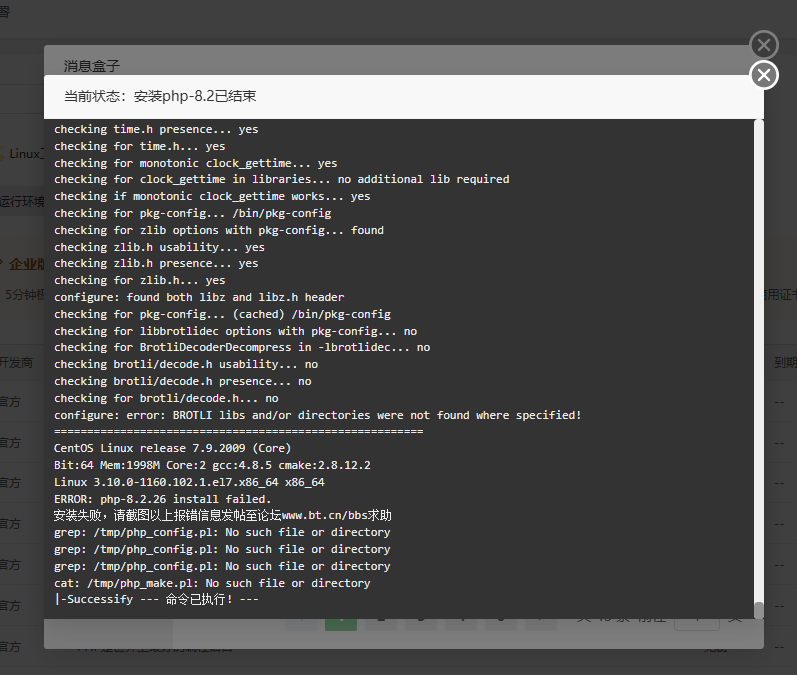Screen dimensions: 797x675
Task: Click the 消息盒子 title text
Action: pos(91,66)
